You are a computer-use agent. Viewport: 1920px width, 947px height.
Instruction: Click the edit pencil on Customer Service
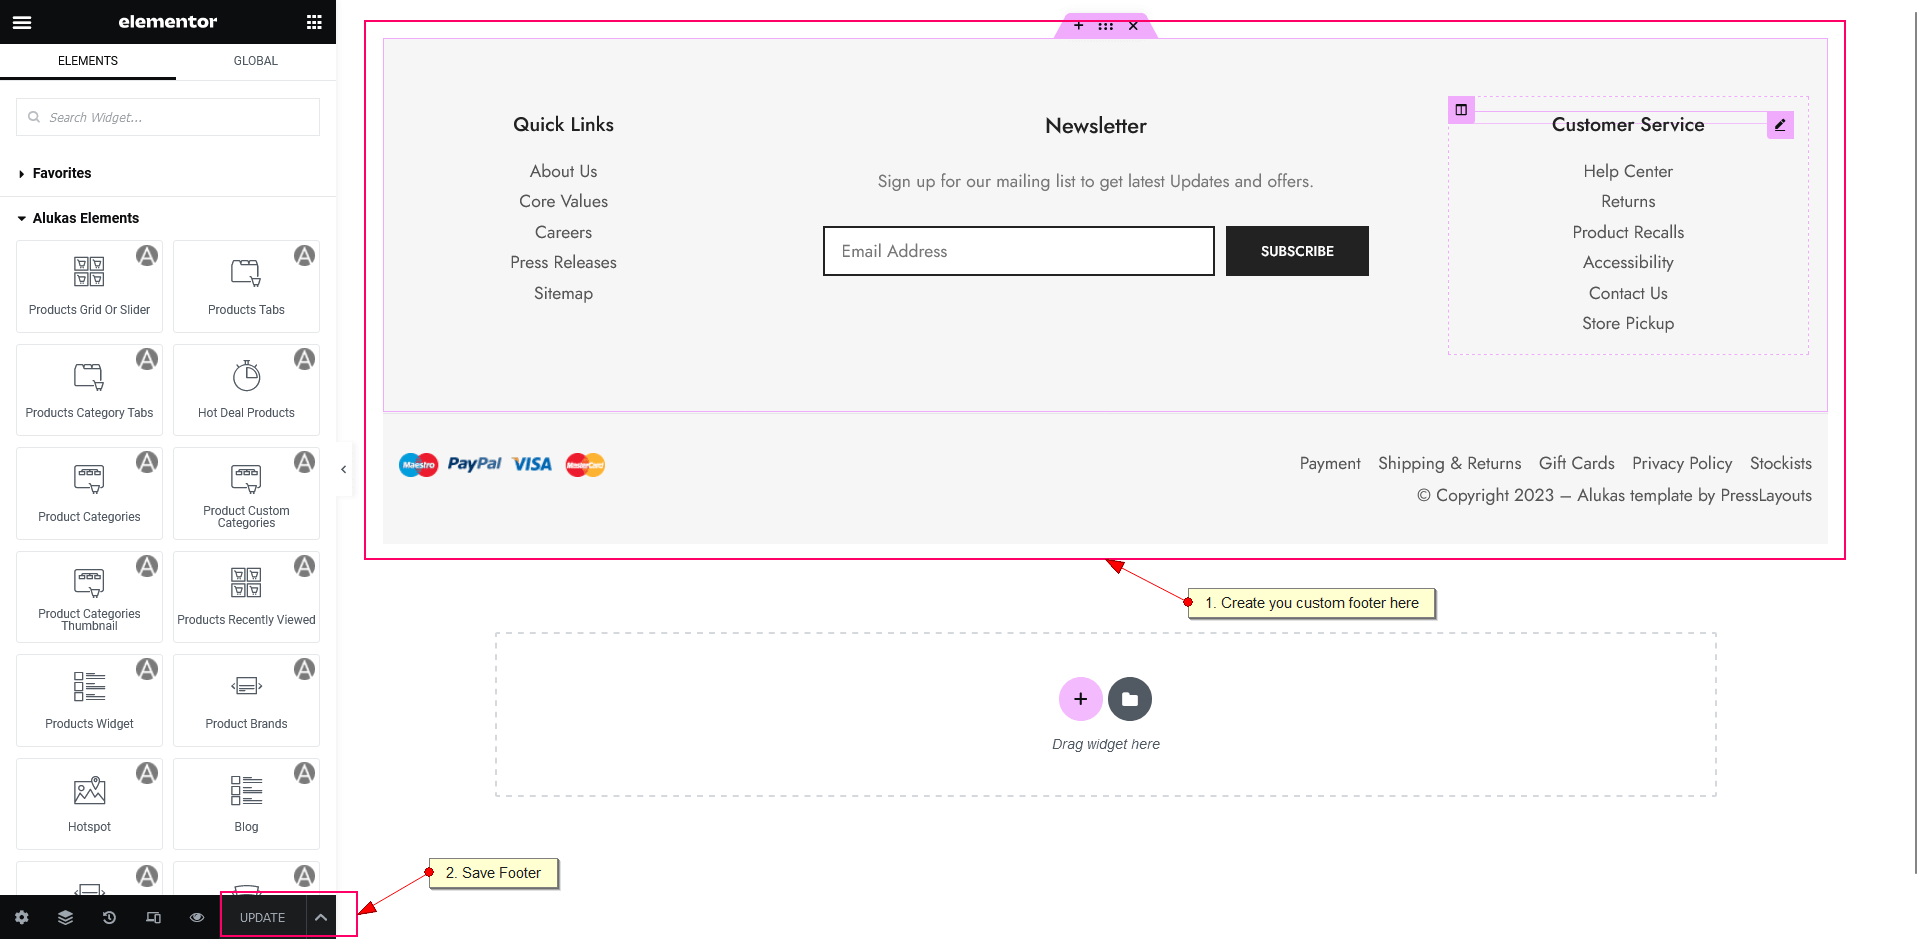(1780, 125)
